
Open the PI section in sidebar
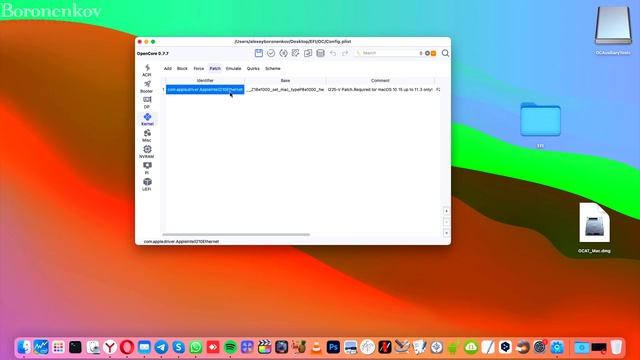pos(147,168)
